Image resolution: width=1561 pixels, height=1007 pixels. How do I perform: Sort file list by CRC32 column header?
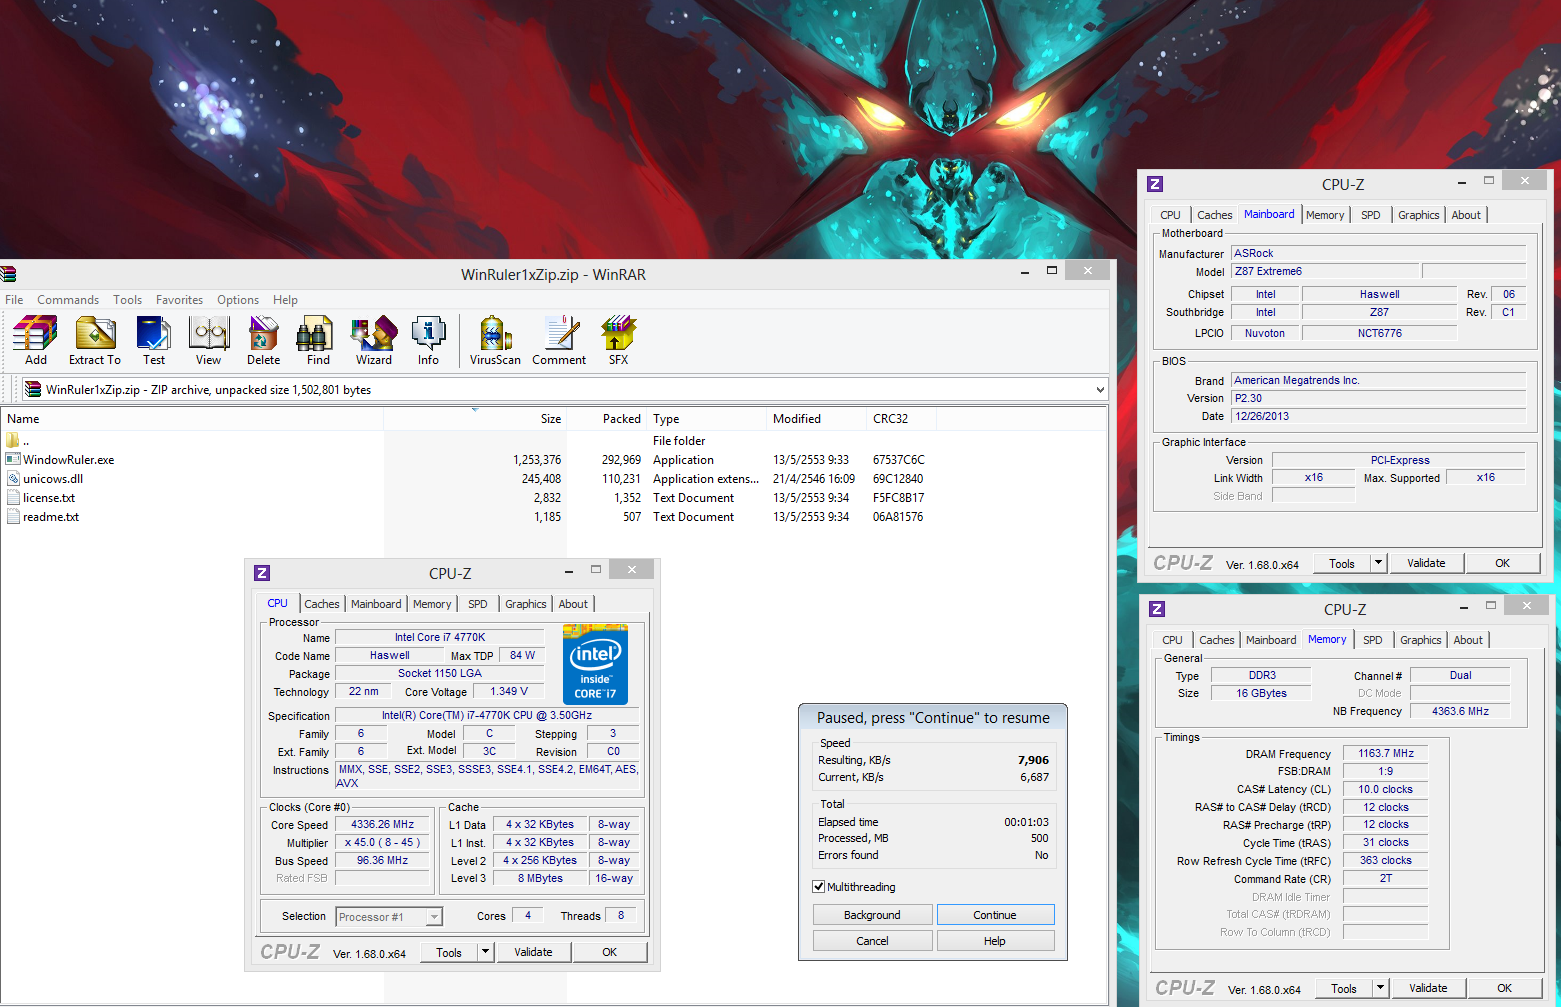tap(902, 419)
